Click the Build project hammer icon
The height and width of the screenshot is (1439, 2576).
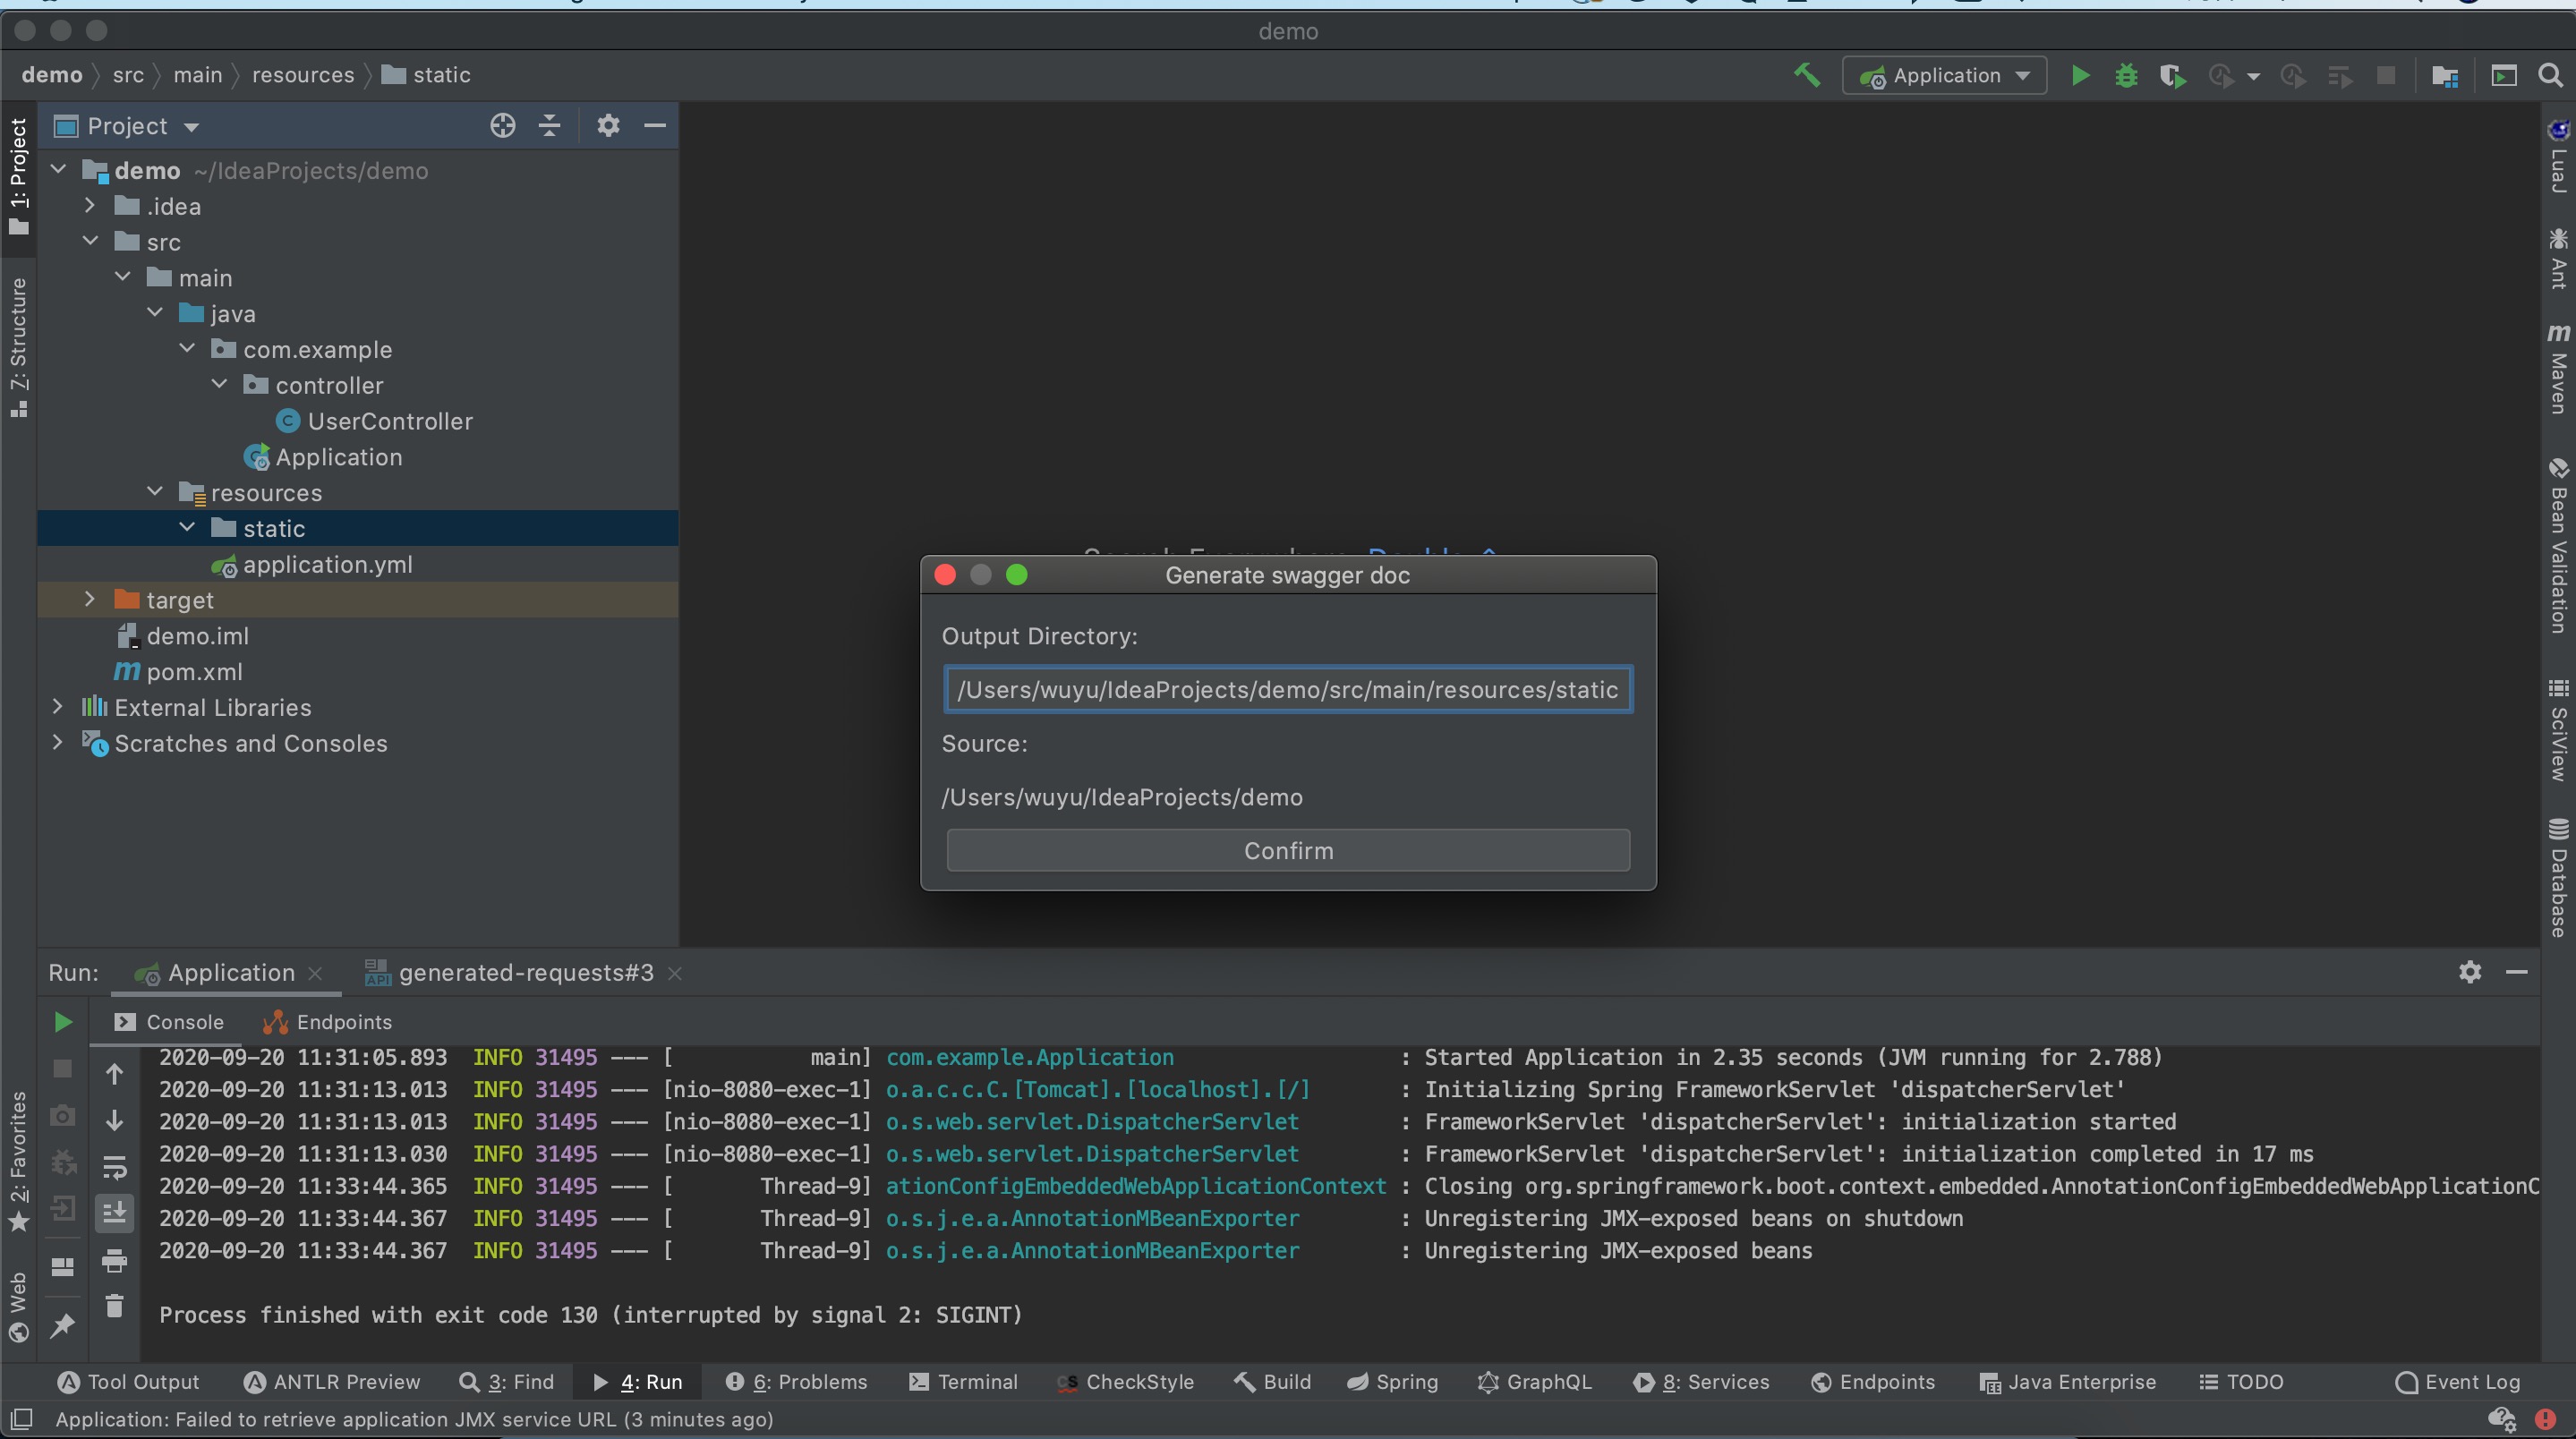(x=1806, y=76)
